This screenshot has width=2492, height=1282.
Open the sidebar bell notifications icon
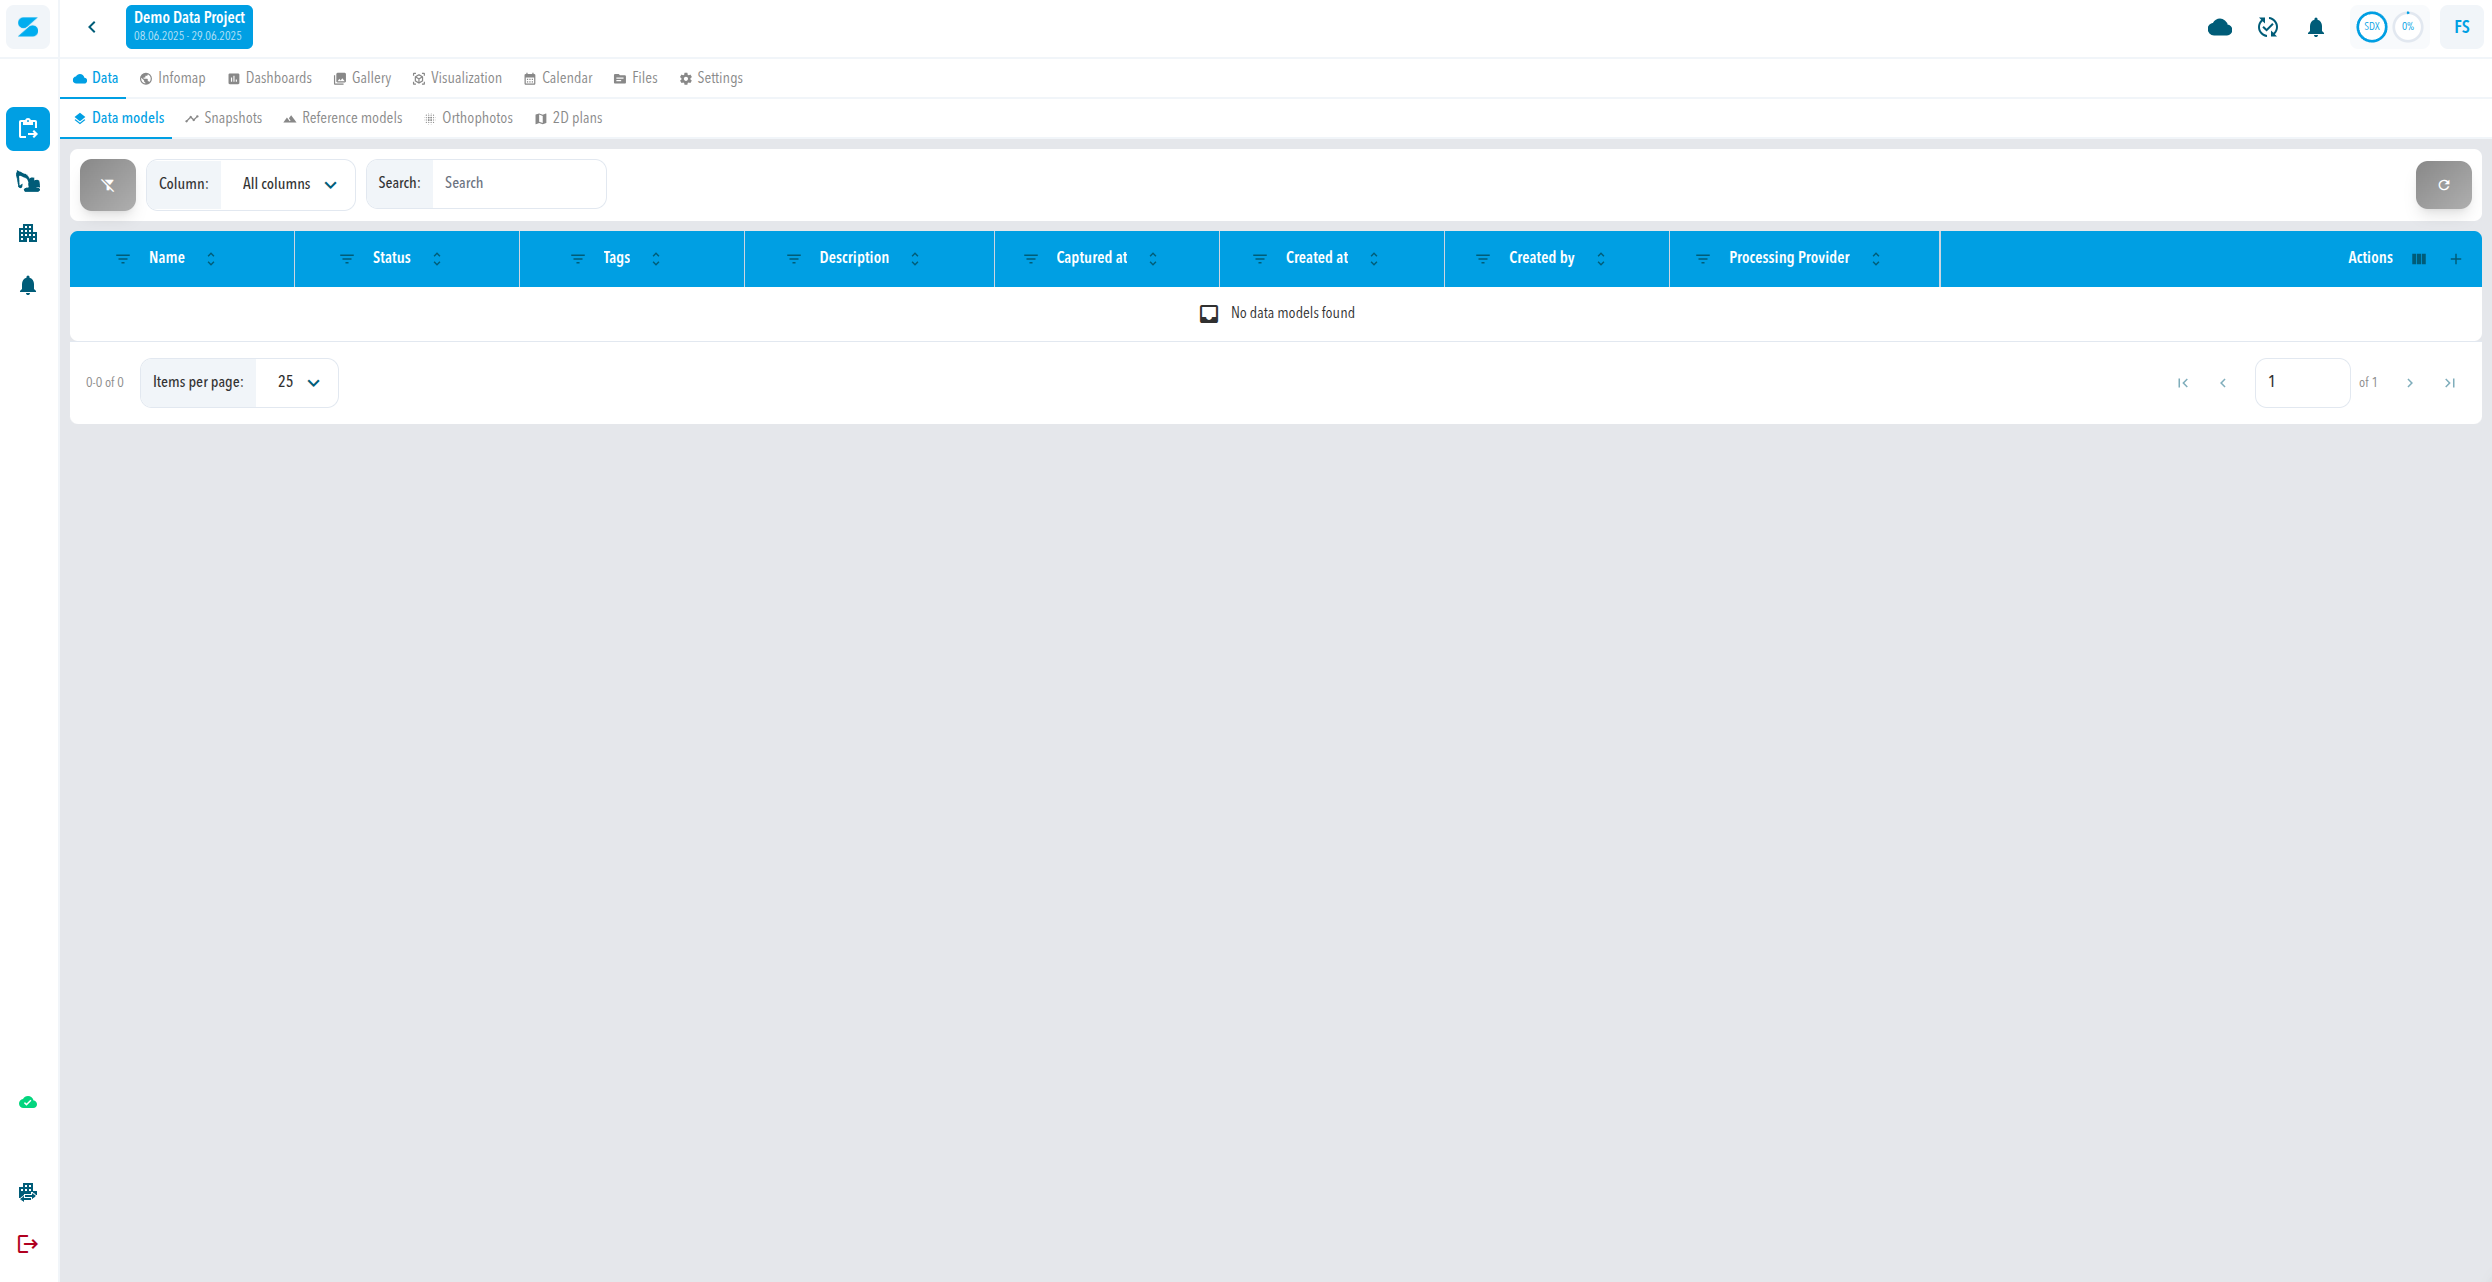point(28,286)
